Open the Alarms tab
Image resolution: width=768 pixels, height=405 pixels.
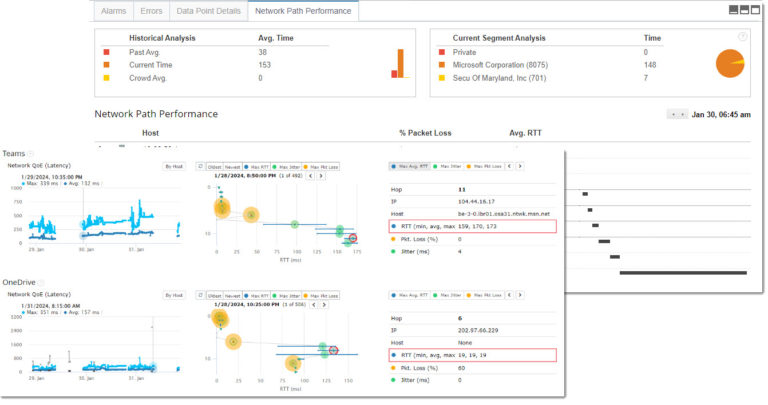tap(114, 11)
